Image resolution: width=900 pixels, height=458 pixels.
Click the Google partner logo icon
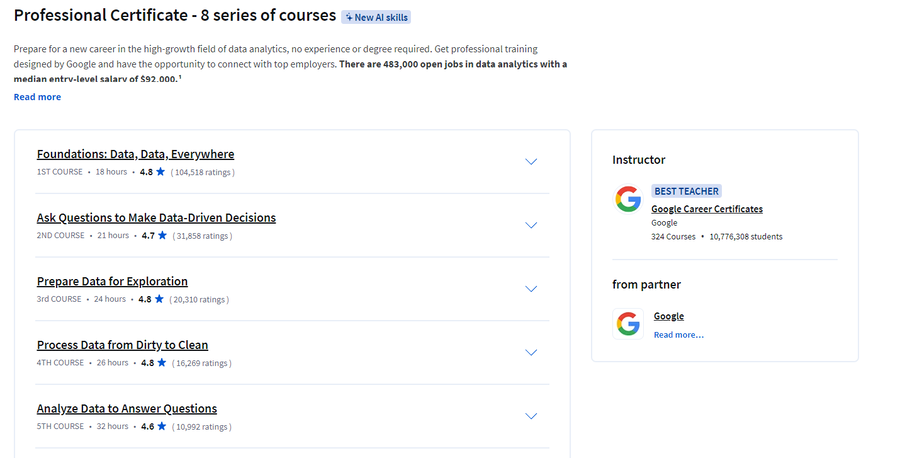point(628,324)
